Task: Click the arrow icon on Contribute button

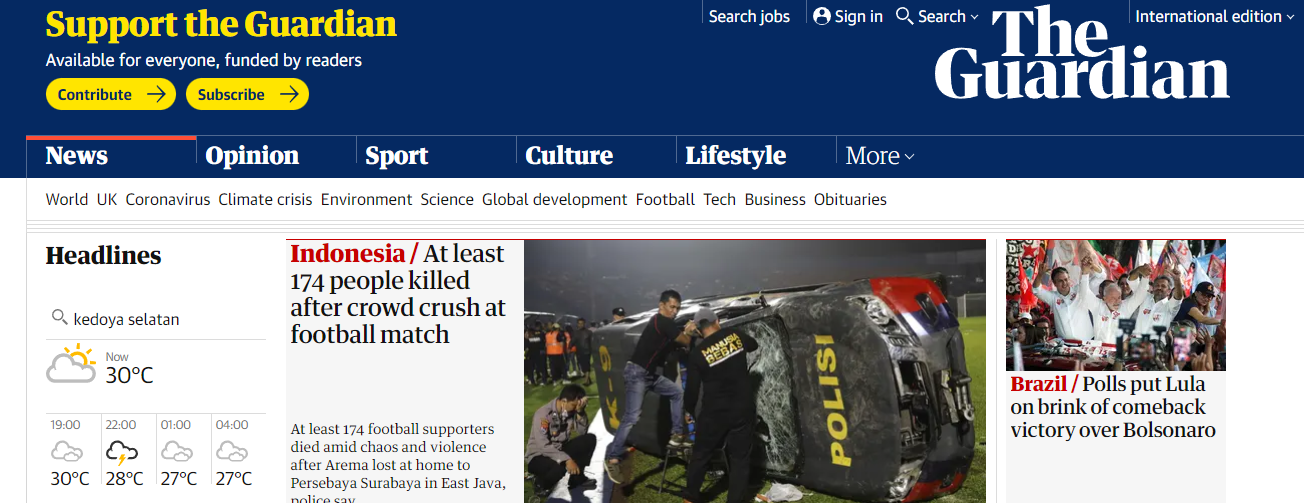Action: tap(156, 94)
